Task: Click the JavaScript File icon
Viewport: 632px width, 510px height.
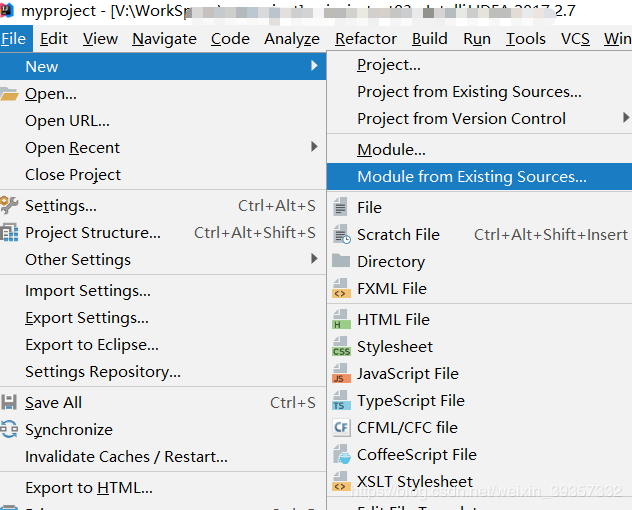Action: (x=340, y=374)
